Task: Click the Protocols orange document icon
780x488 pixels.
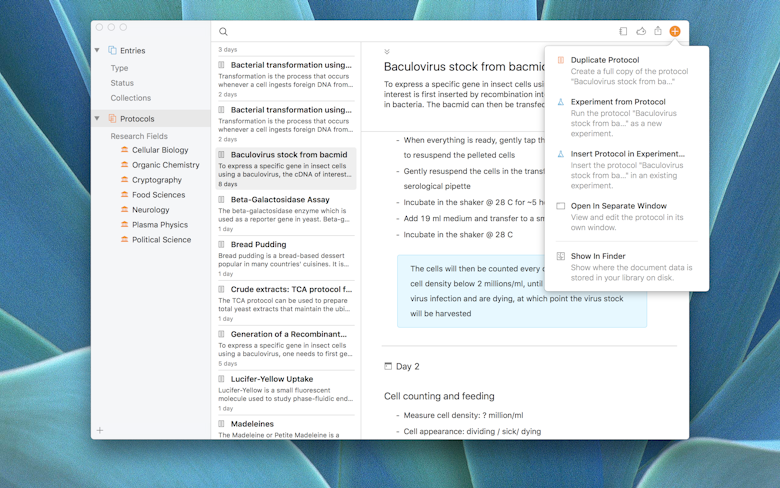Action: [112, 118]
